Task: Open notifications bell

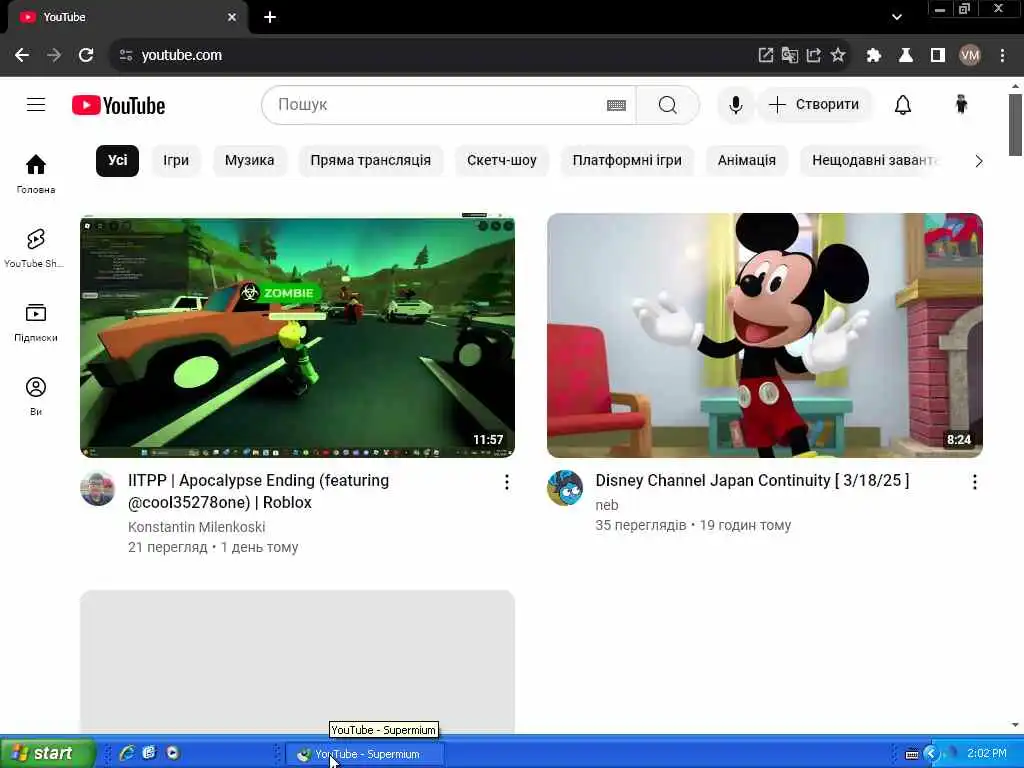Action: coord(903,104)
